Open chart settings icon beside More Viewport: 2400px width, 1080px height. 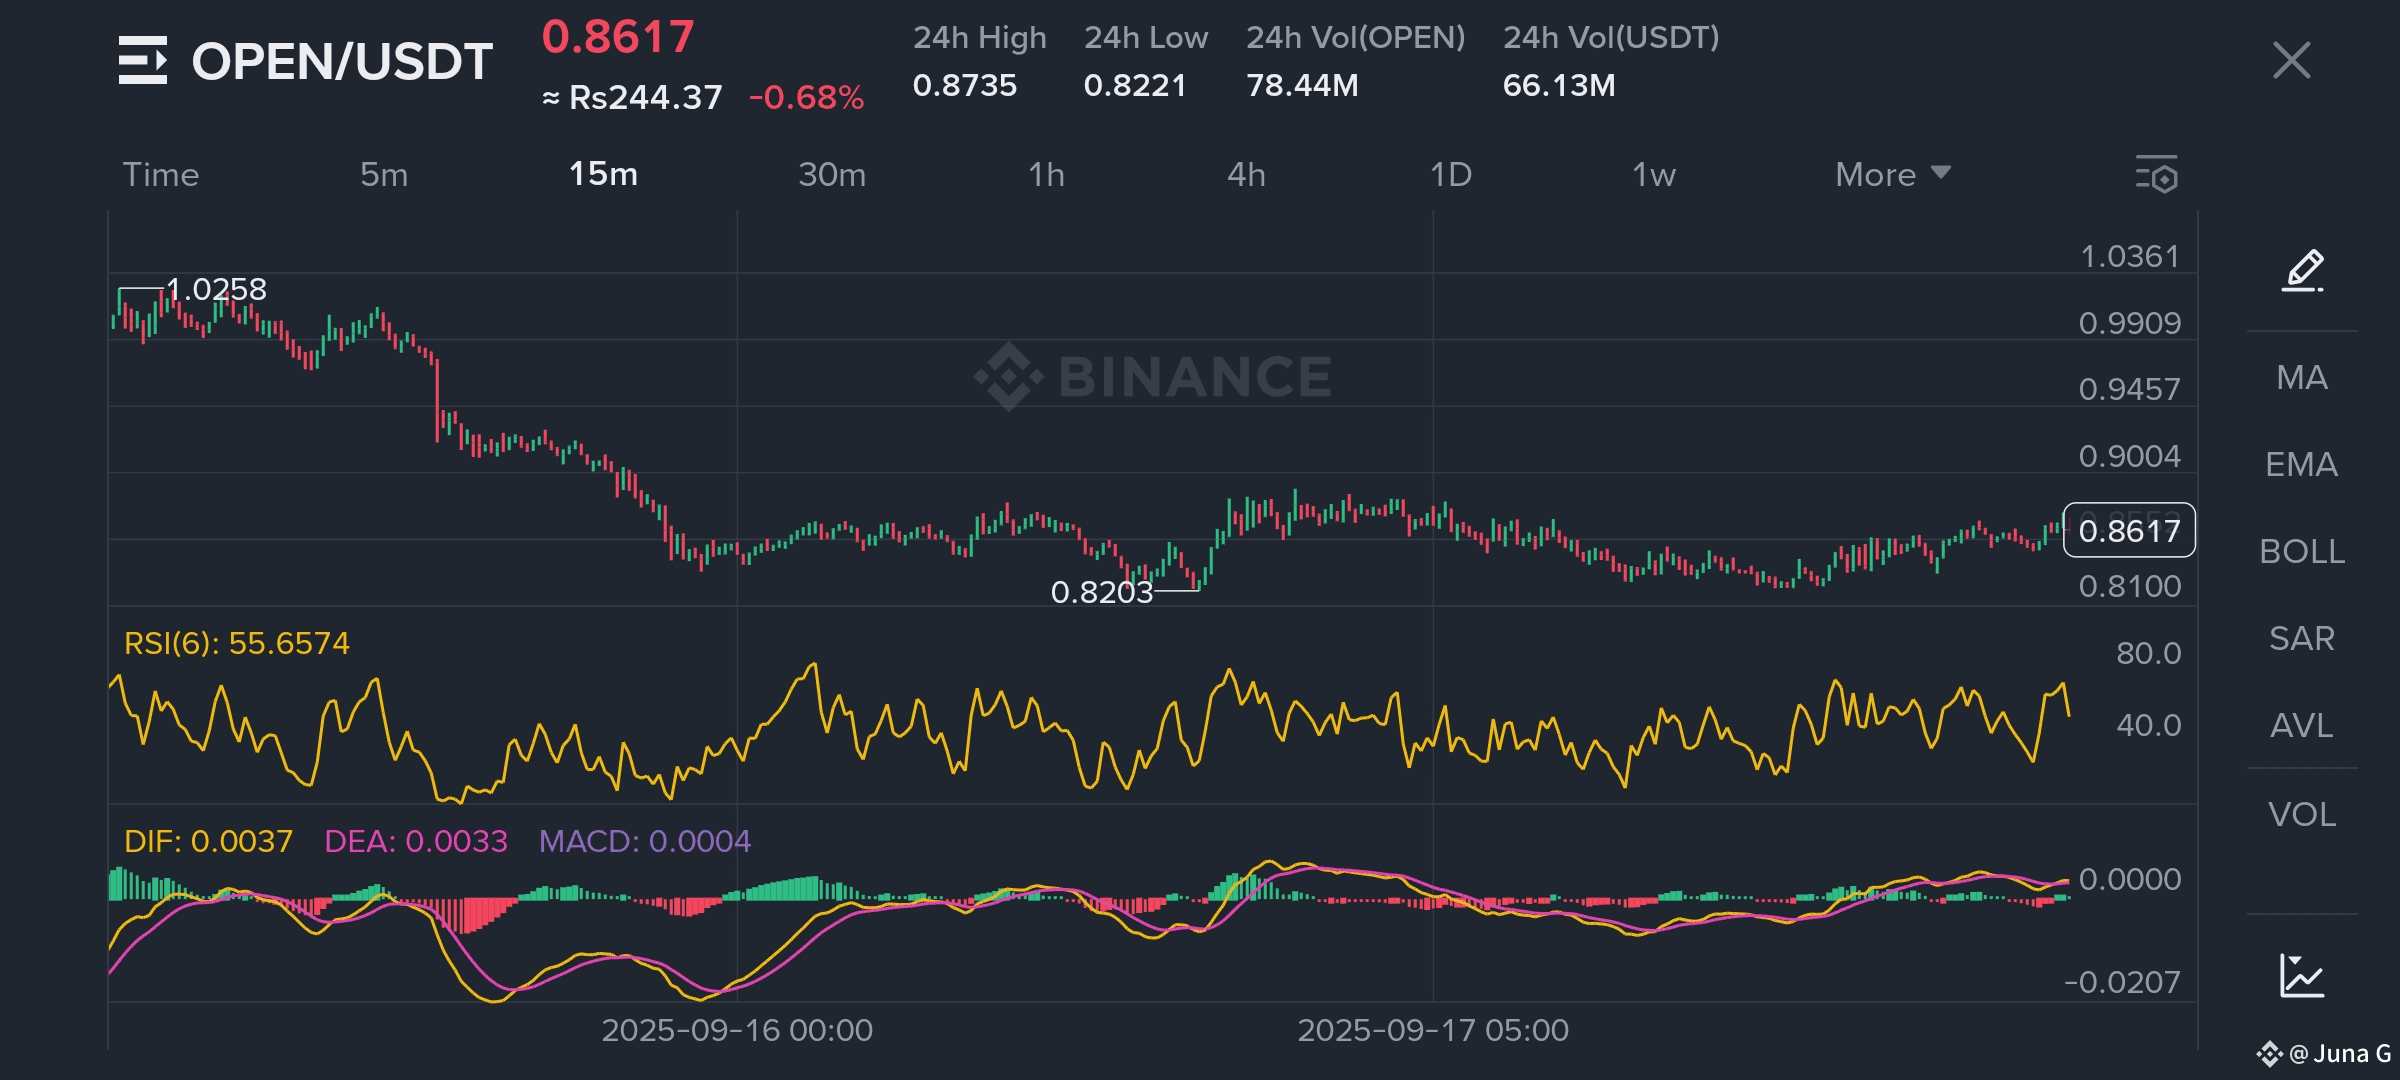pos(2156,174)
